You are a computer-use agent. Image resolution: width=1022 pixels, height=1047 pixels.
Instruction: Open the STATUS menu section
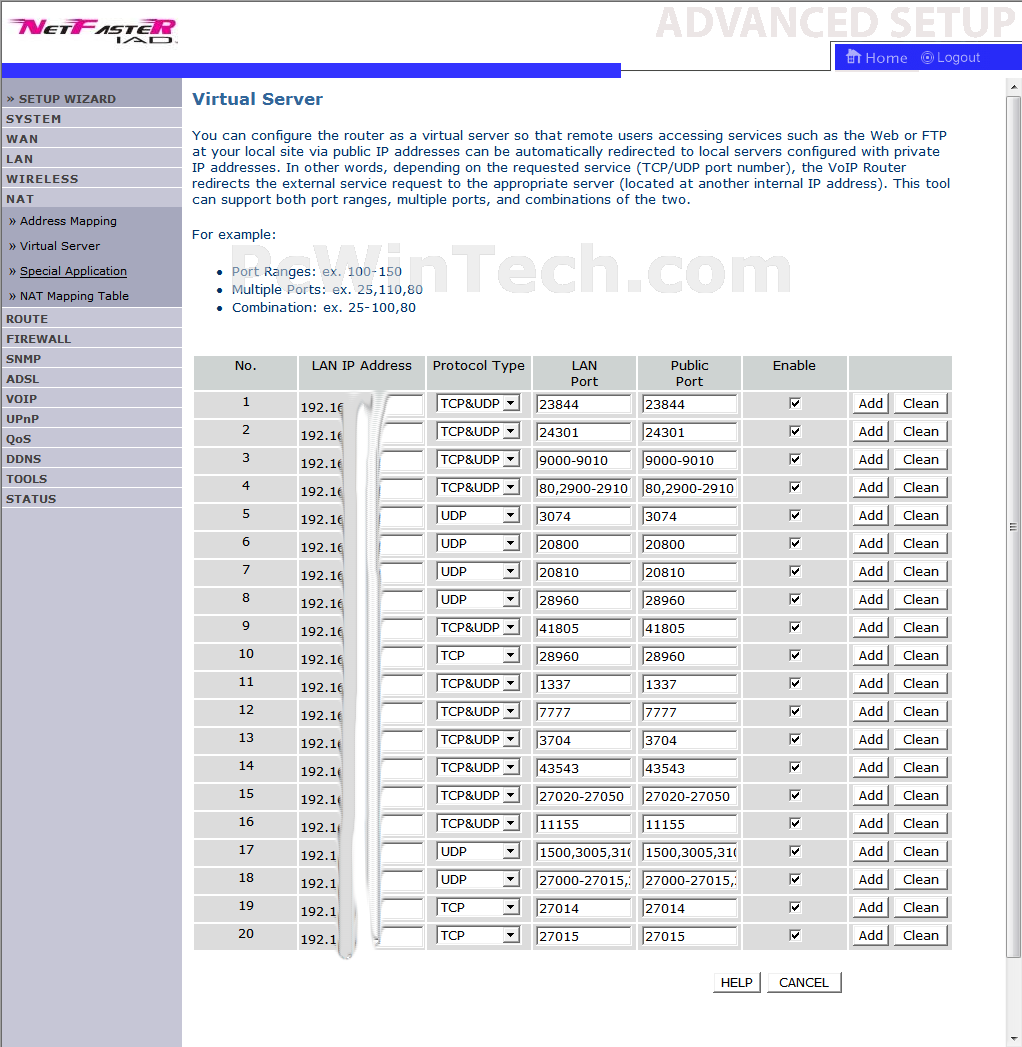point(31,499)
